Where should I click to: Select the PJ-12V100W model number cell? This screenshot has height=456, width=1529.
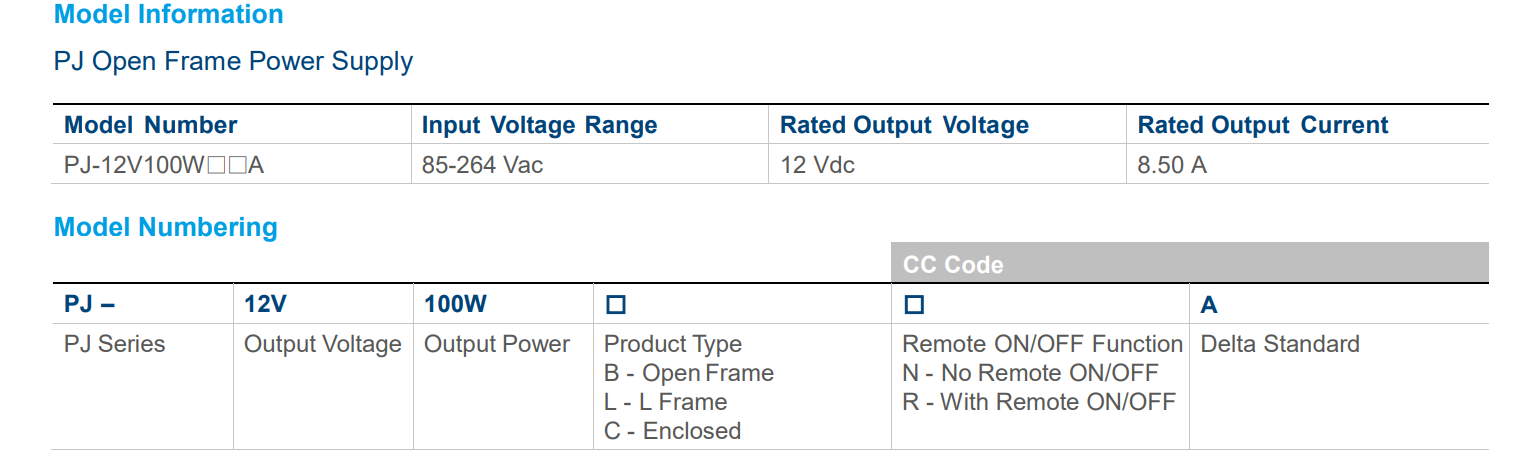click(164, 165)
